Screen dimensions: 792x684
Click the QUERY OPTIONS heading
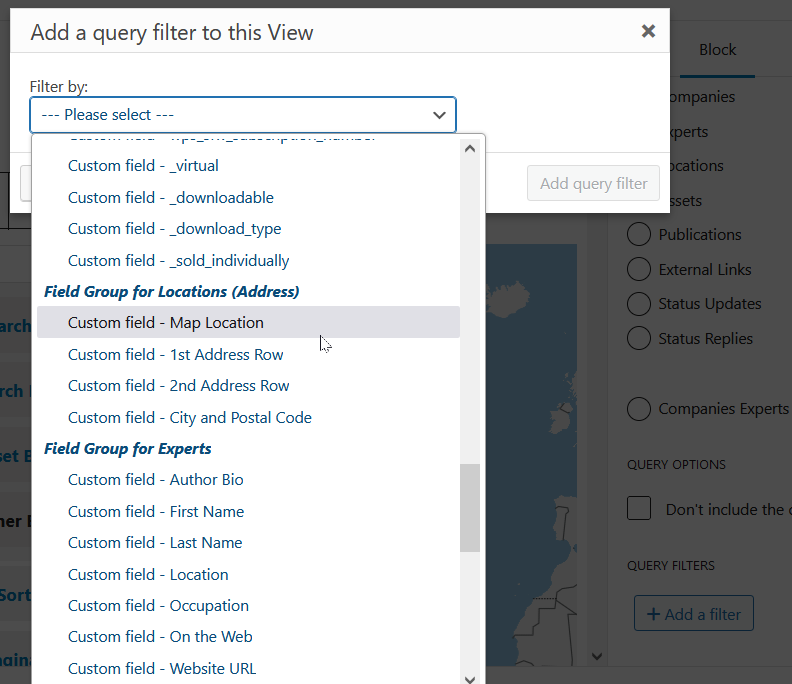(676, 465)
